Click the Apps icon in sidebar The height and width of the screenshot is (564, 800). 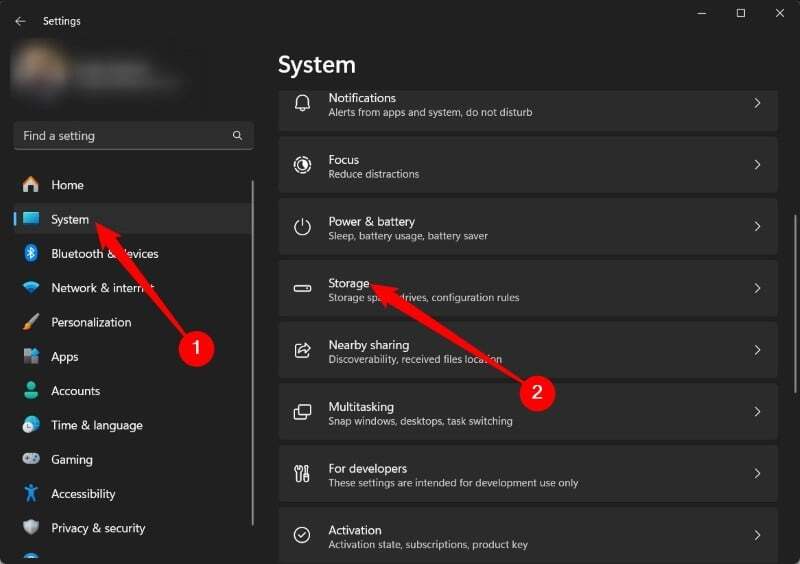tap(31, 356)
